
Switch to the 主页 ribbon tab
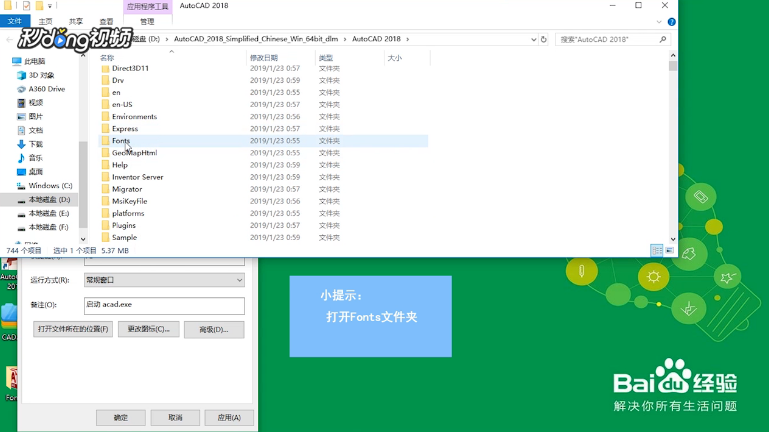[45, 22]
